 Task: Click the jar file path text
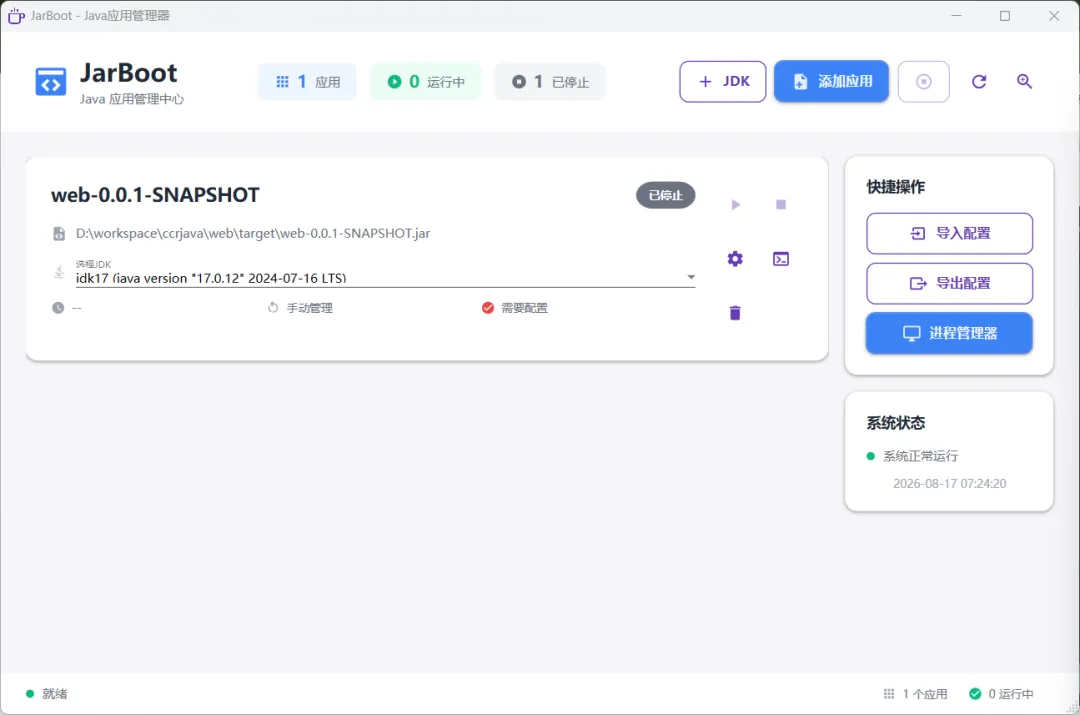coord(253,233)
